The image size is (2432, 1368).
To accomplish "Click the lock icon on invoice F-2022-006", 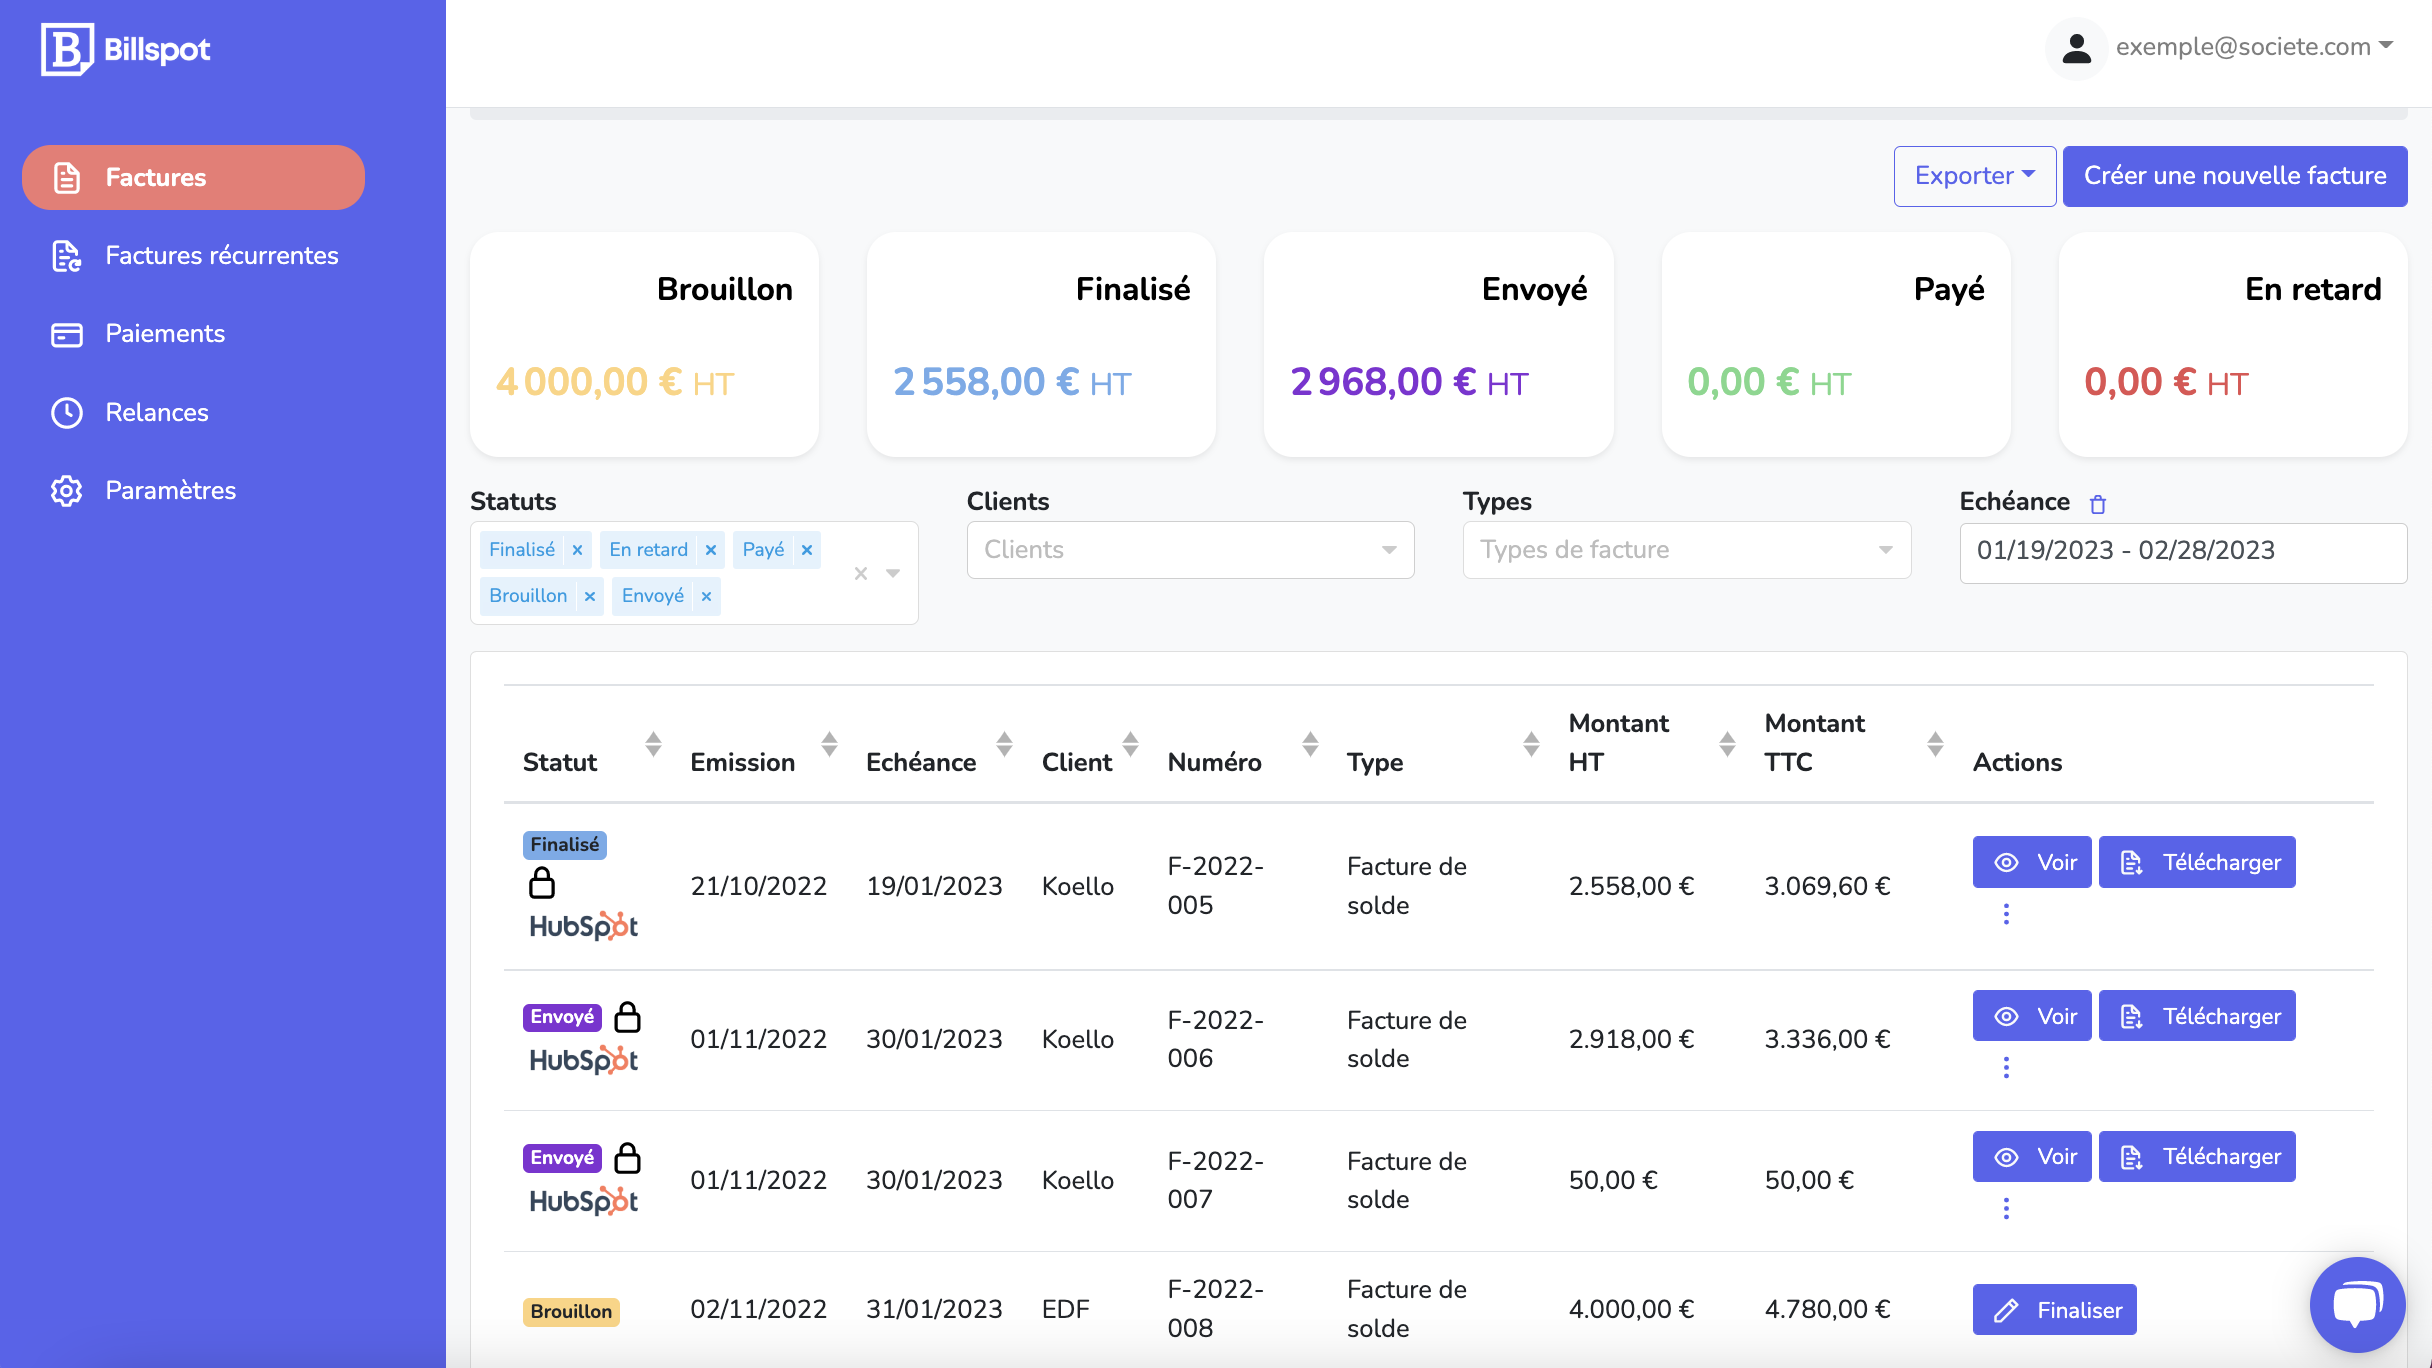I will click(x=628, y=1017).
